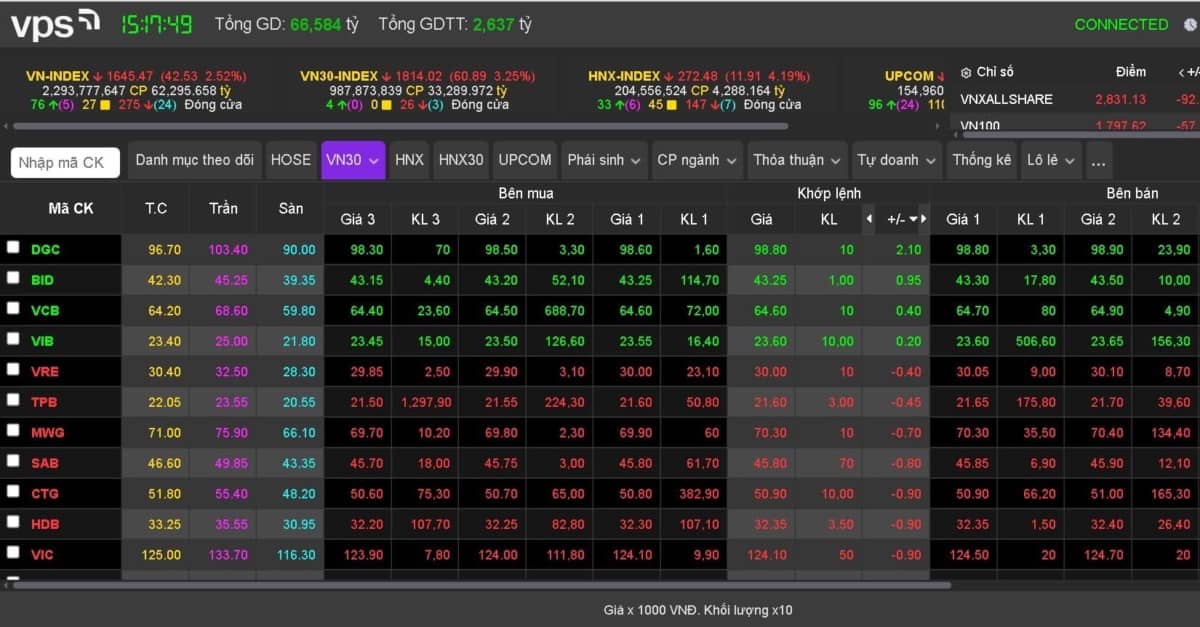
Task: Click the right arrow in Khớp lệnh header
Action: 924,218
